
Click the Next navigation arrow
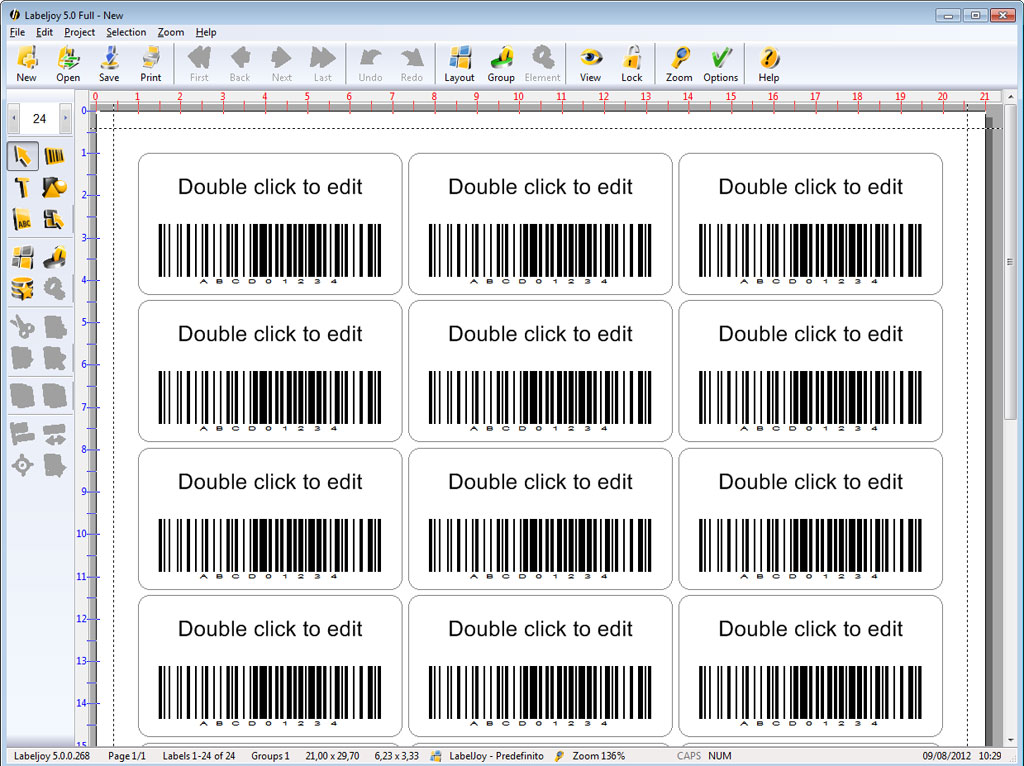click(x=281, y=64)
